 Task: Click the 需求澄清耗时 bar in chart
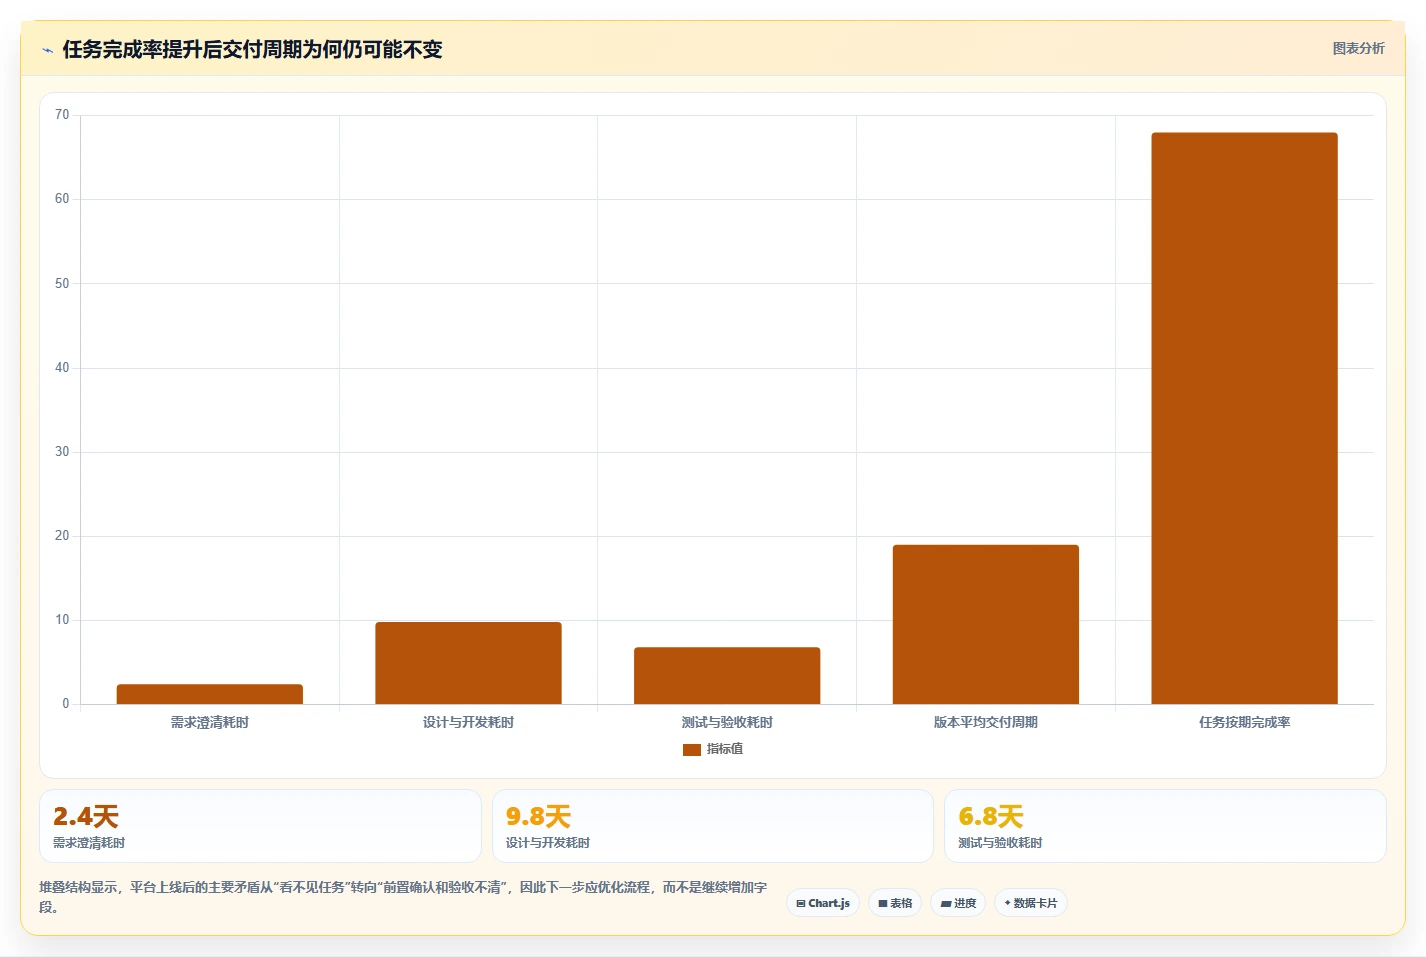[210, 694]
